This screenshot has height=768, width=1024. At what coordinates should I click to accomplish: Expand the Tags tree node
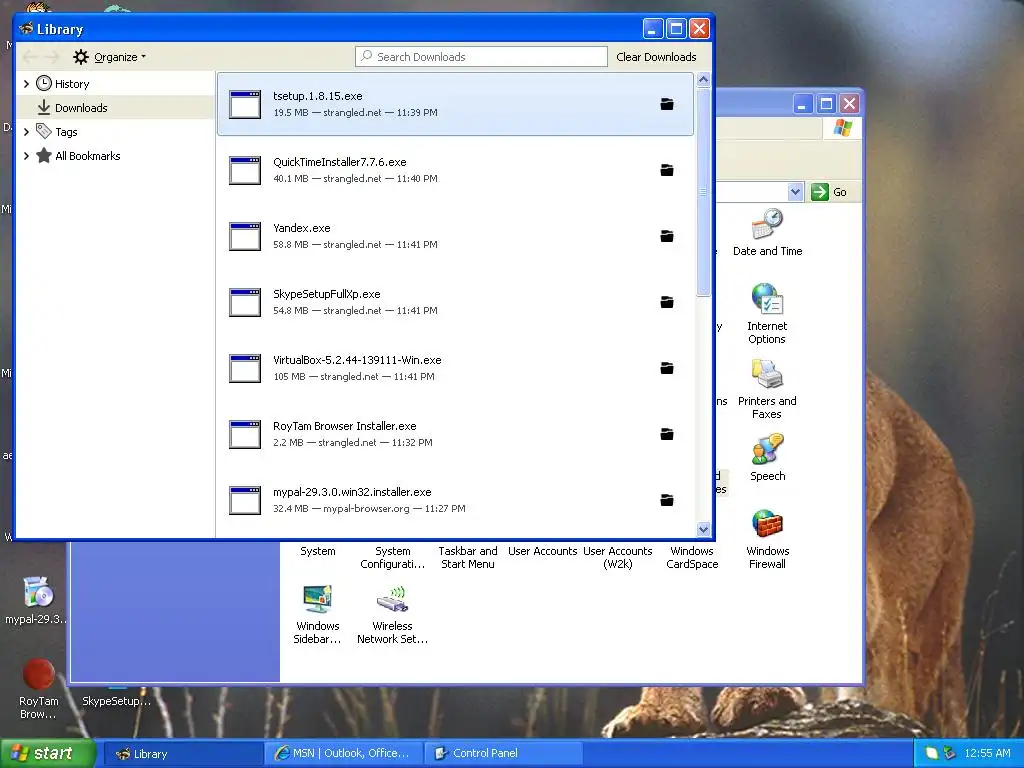pos(26,132)
